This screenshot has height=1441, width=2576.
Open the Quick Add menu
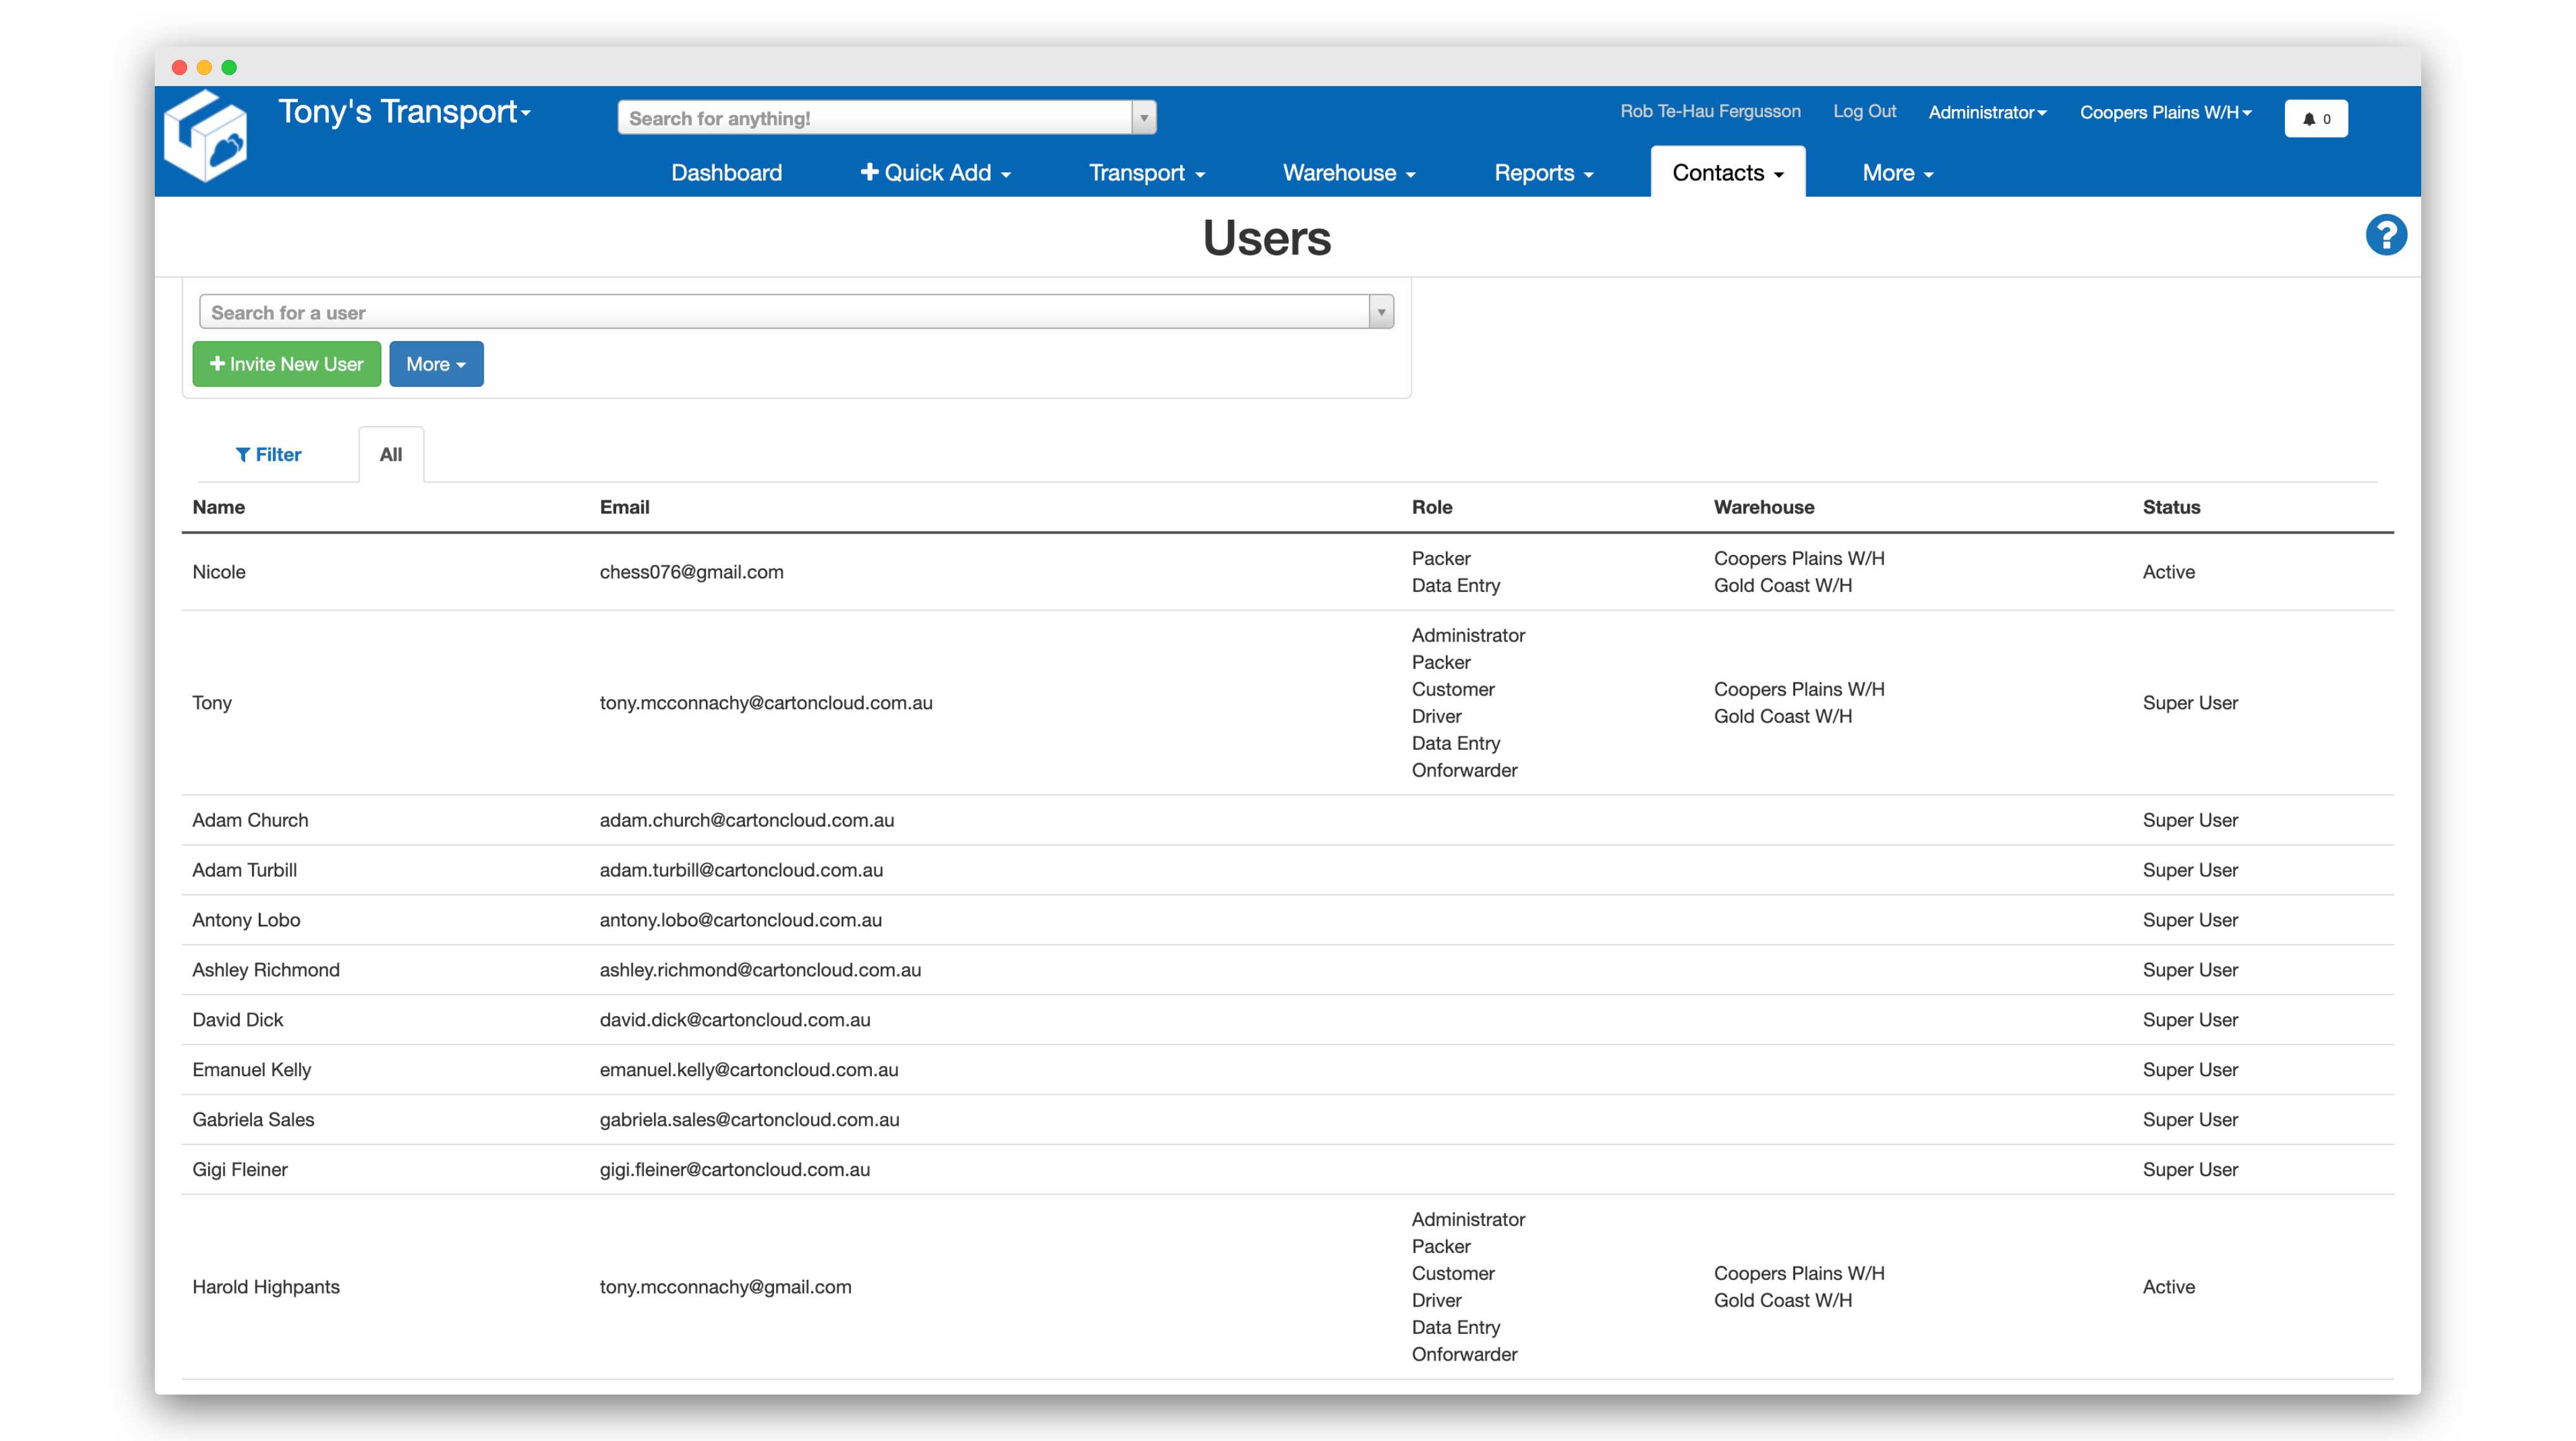click(935, 173)
